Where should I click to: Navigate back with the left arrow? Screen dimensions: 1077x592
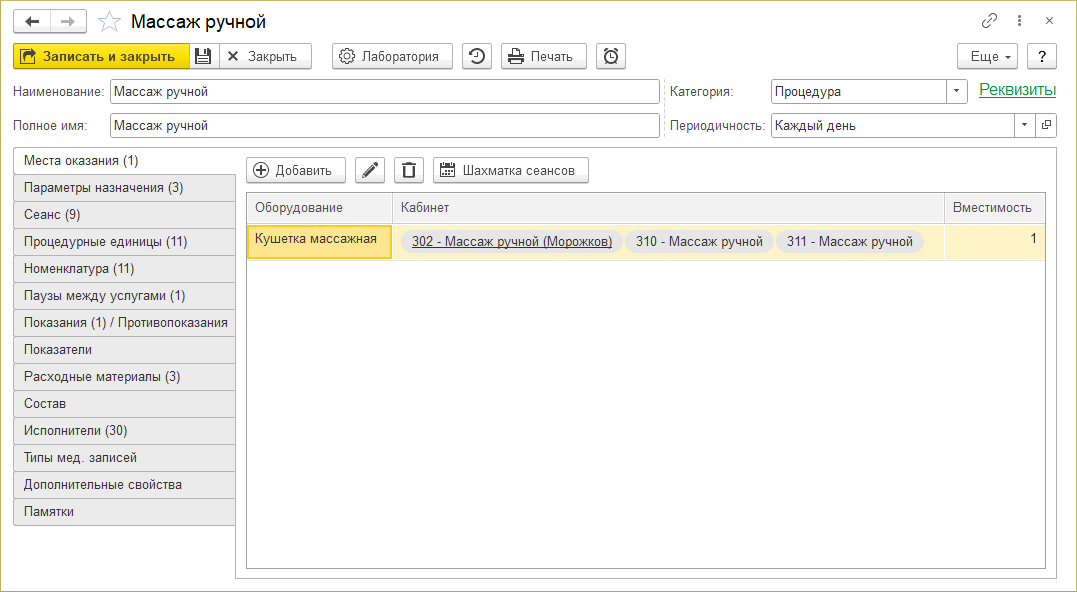pos(32,21)
